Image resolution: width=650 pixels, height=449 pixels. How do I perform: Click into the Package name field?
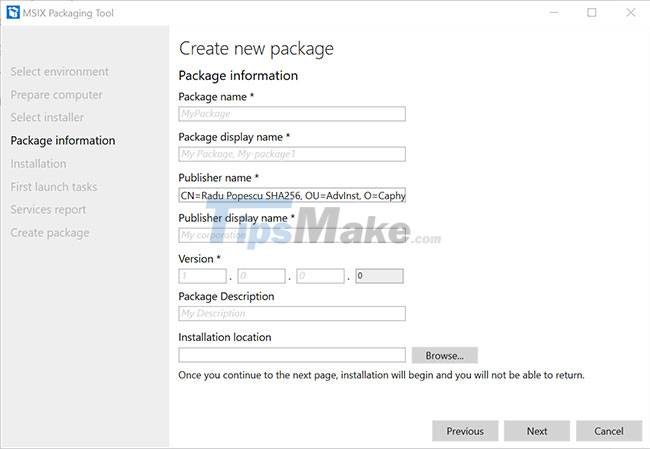(x=292, y=114)
